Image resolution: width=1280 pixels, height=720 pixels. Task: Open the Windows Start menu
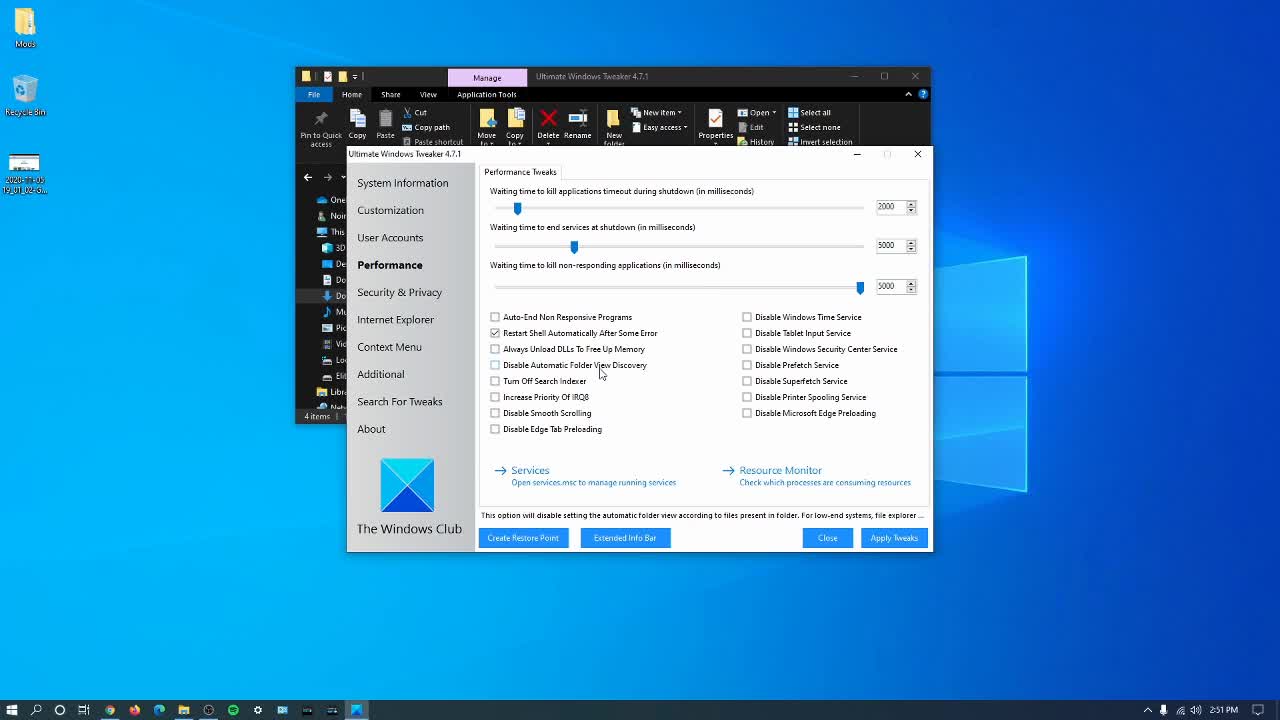tap(12, 710)
